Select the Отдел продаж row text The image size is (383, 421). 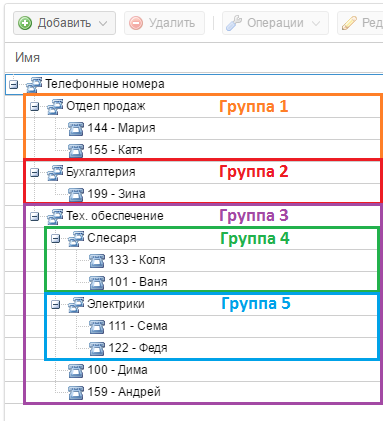click(106, 106)
